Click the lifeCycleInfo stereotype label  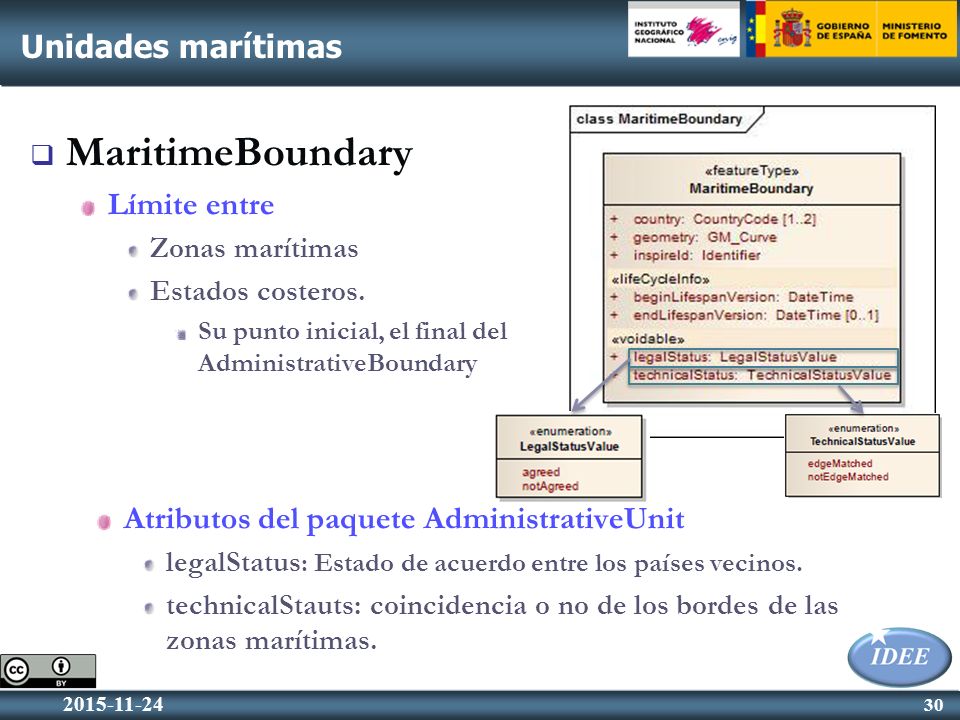click(660, 279)
